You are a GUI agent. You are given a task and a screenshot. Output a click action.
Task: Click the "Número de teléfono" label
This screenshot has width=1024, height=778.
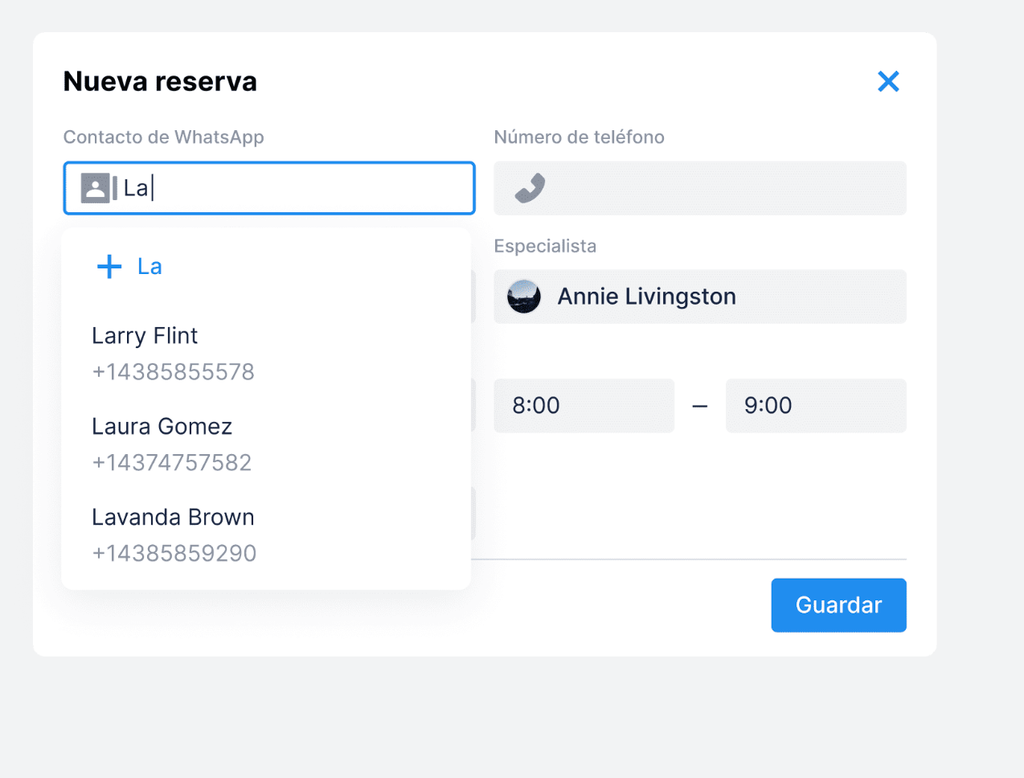point(579,137)
